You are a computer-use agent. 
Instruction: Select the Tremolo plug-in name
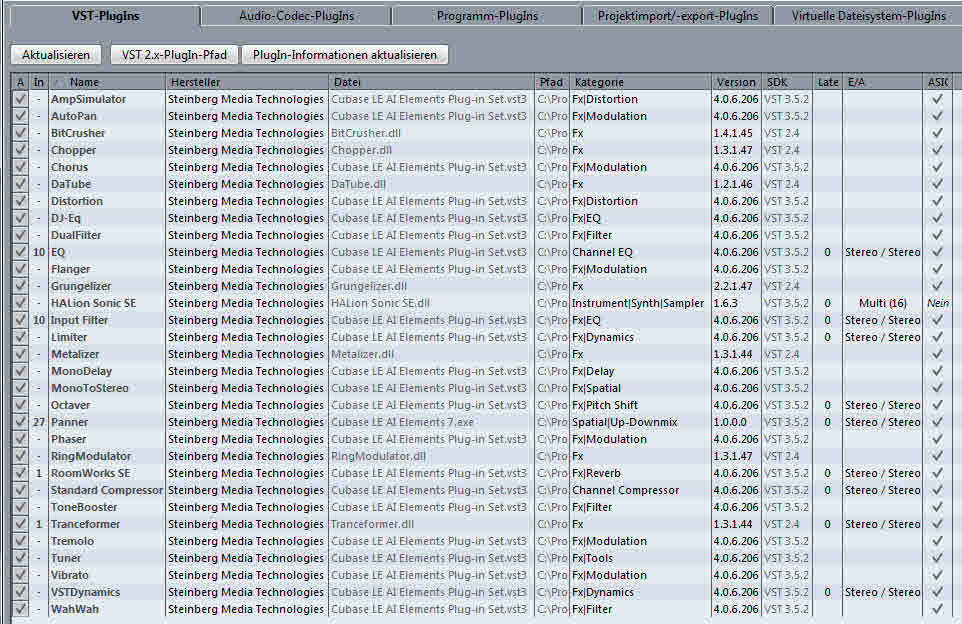(x=72, y=541)
